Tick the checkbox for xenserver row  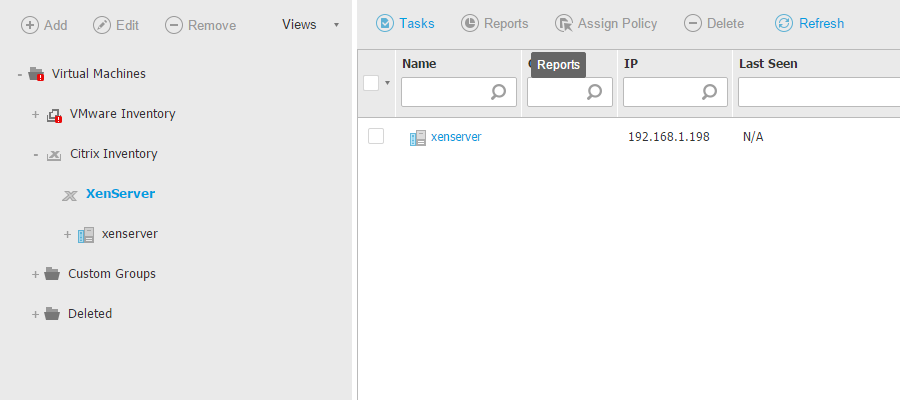point(376,136)
